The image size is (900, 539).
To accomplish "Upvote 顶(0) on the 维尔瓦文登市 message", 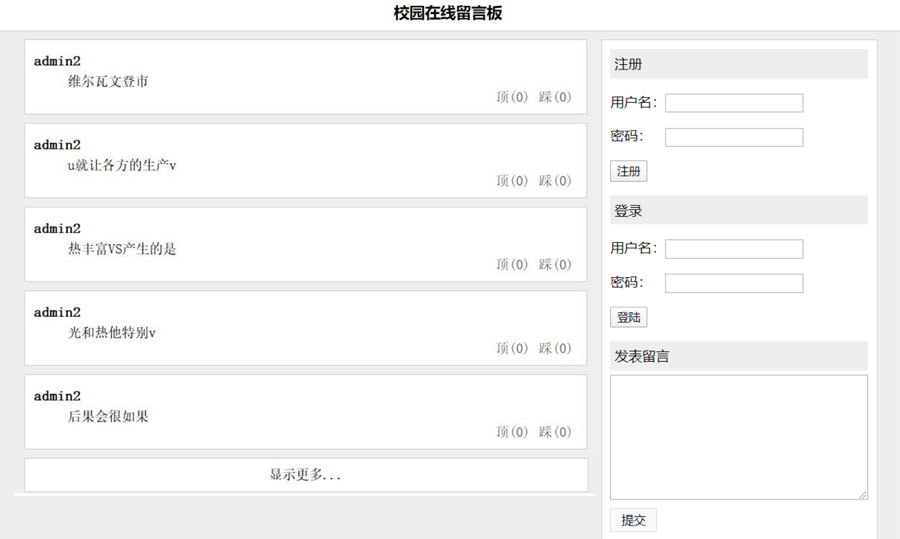I will tap(512, 97).
